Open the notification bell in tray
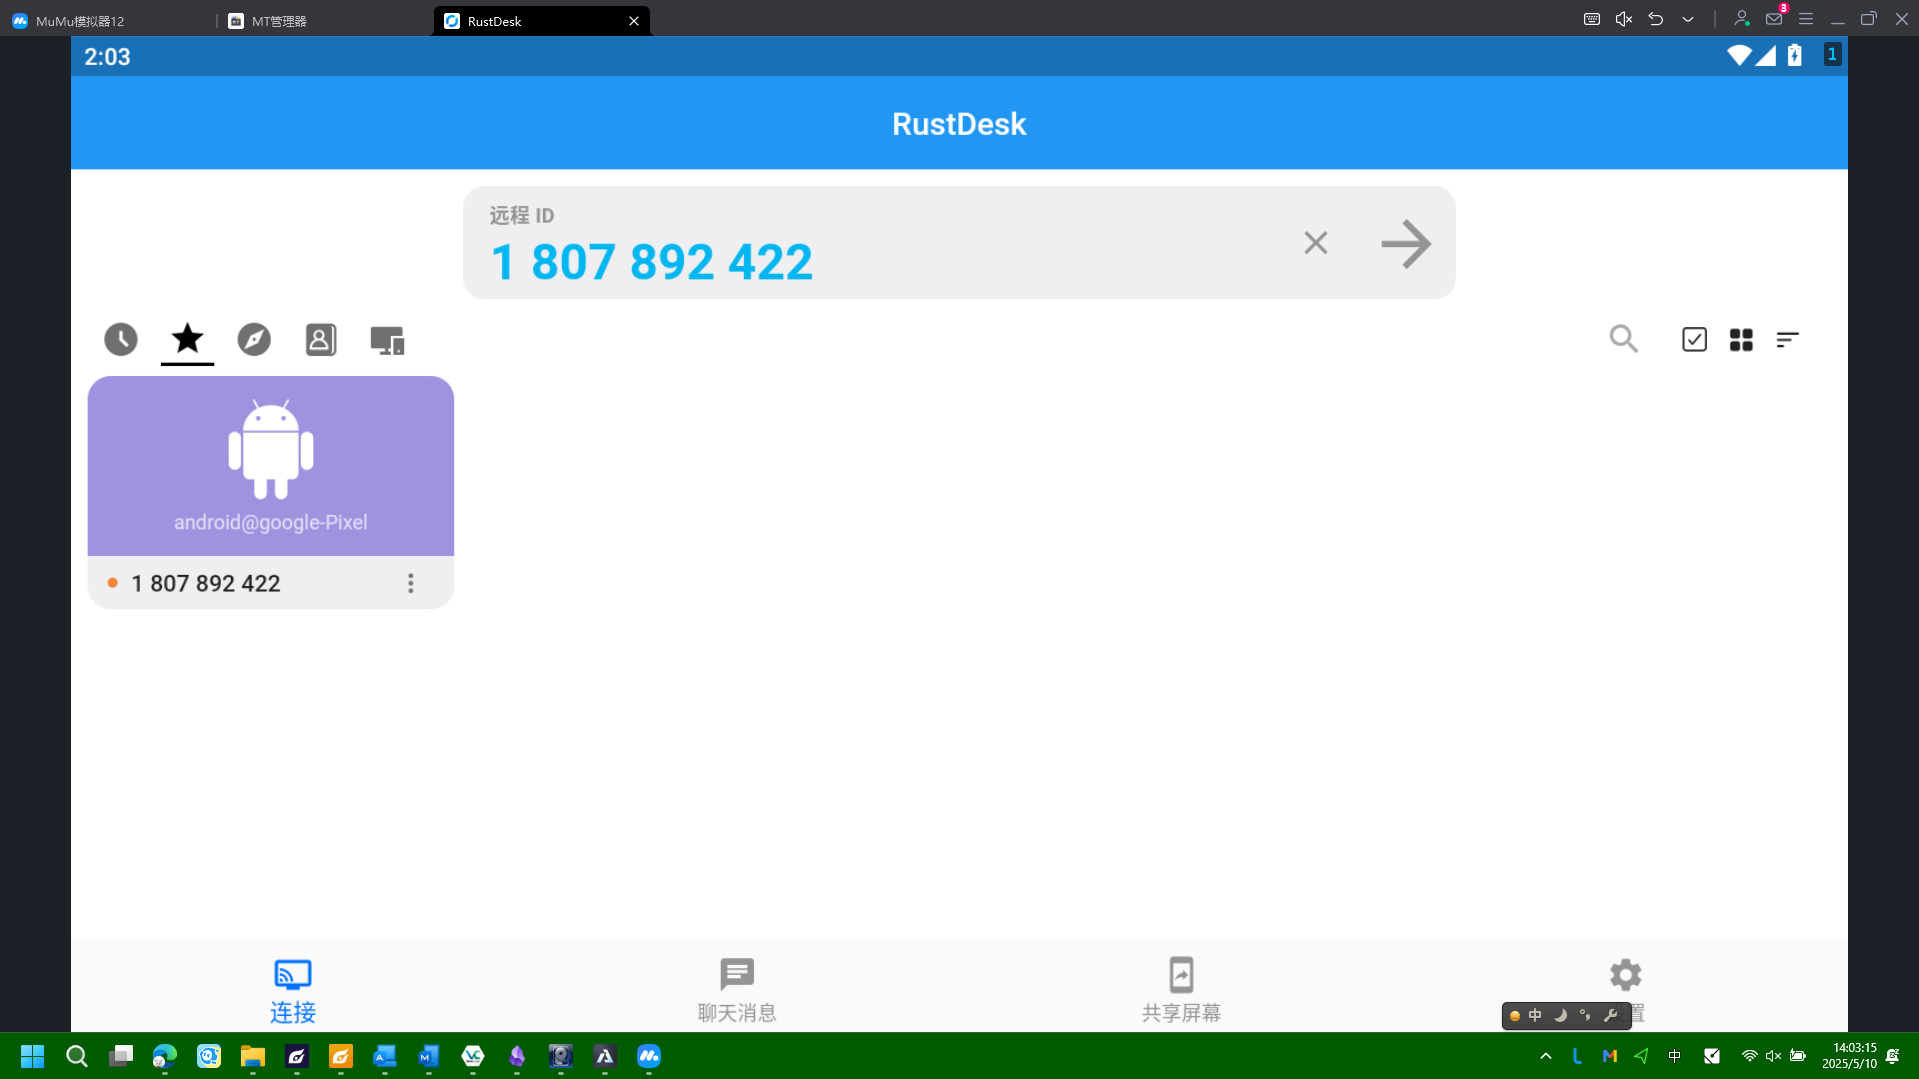Viewport: 1919px width, 1079px height. pyautogui.click(x=1893, y=1056)
